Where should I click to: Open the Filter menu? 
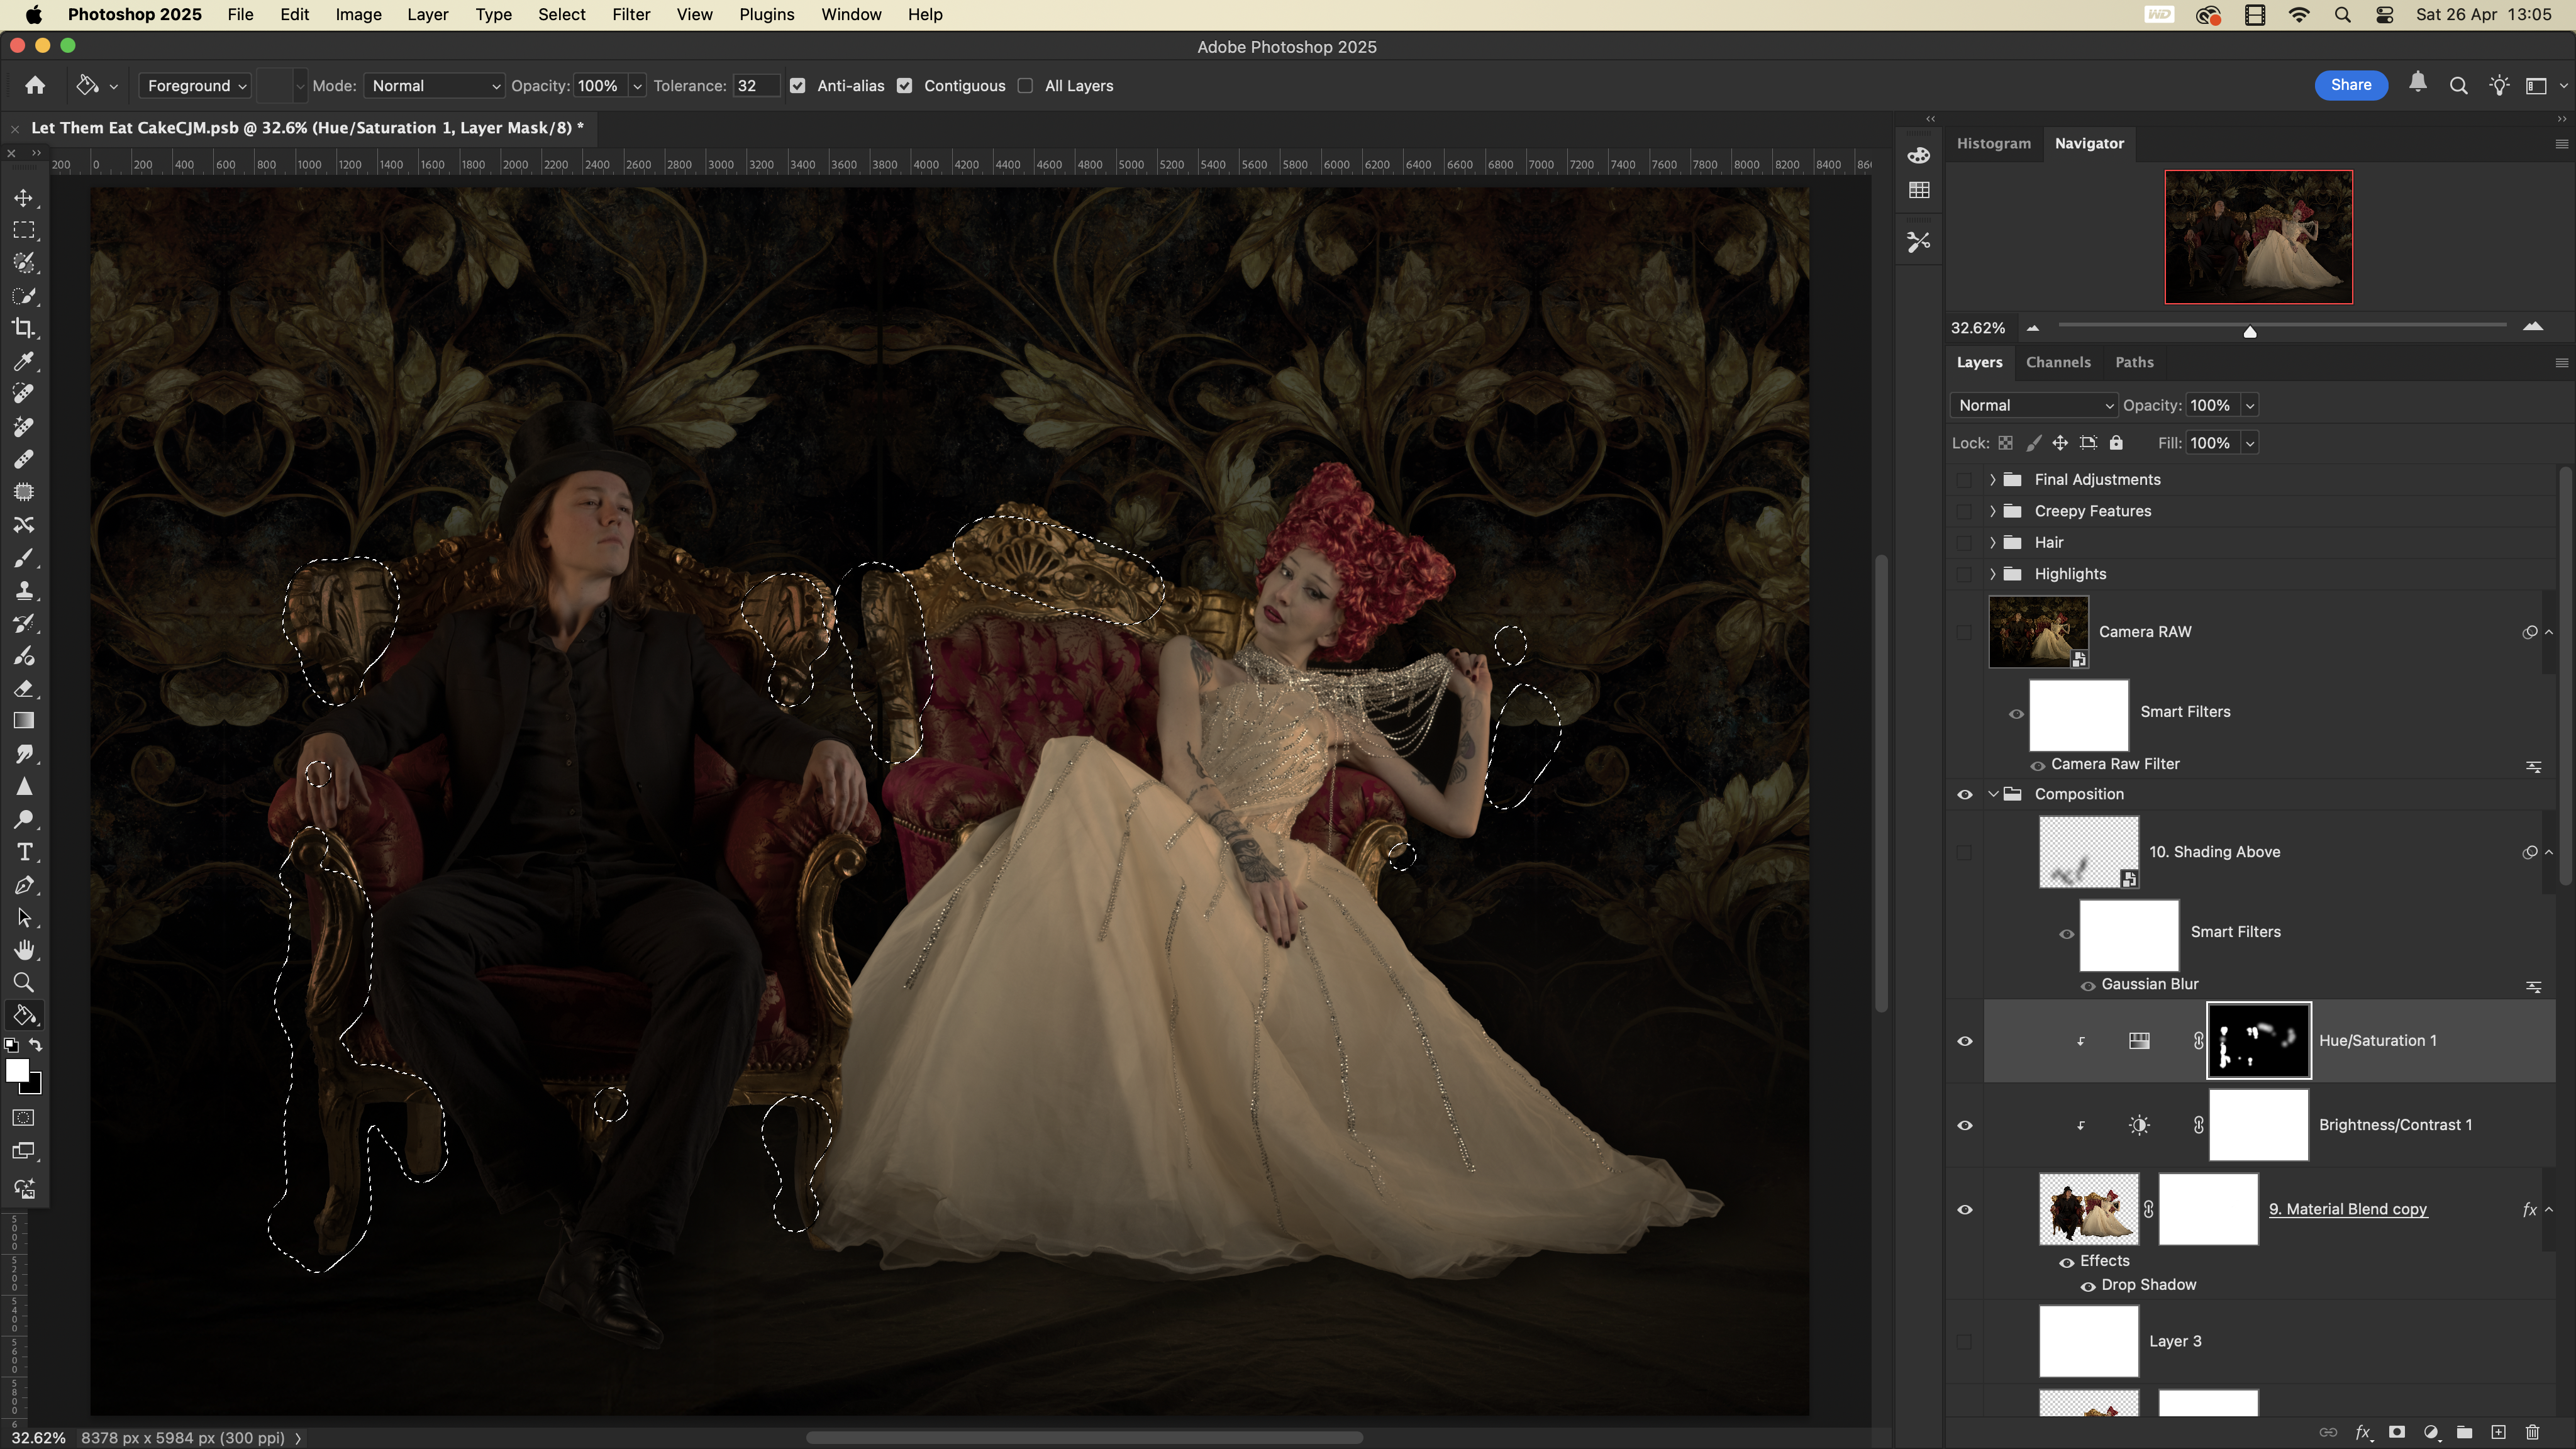pyautogui.click(x=630, y=15)
